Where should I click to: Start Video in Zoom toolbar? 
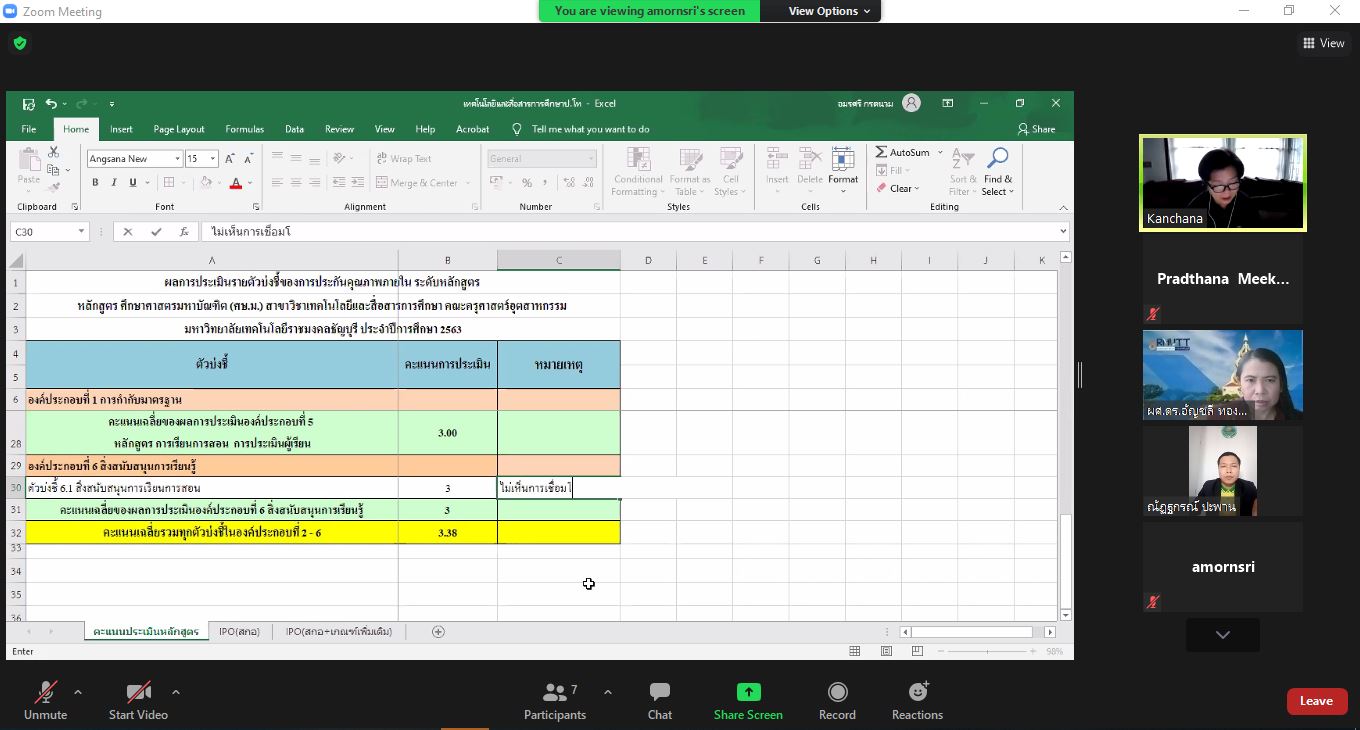tap(138, 701)
